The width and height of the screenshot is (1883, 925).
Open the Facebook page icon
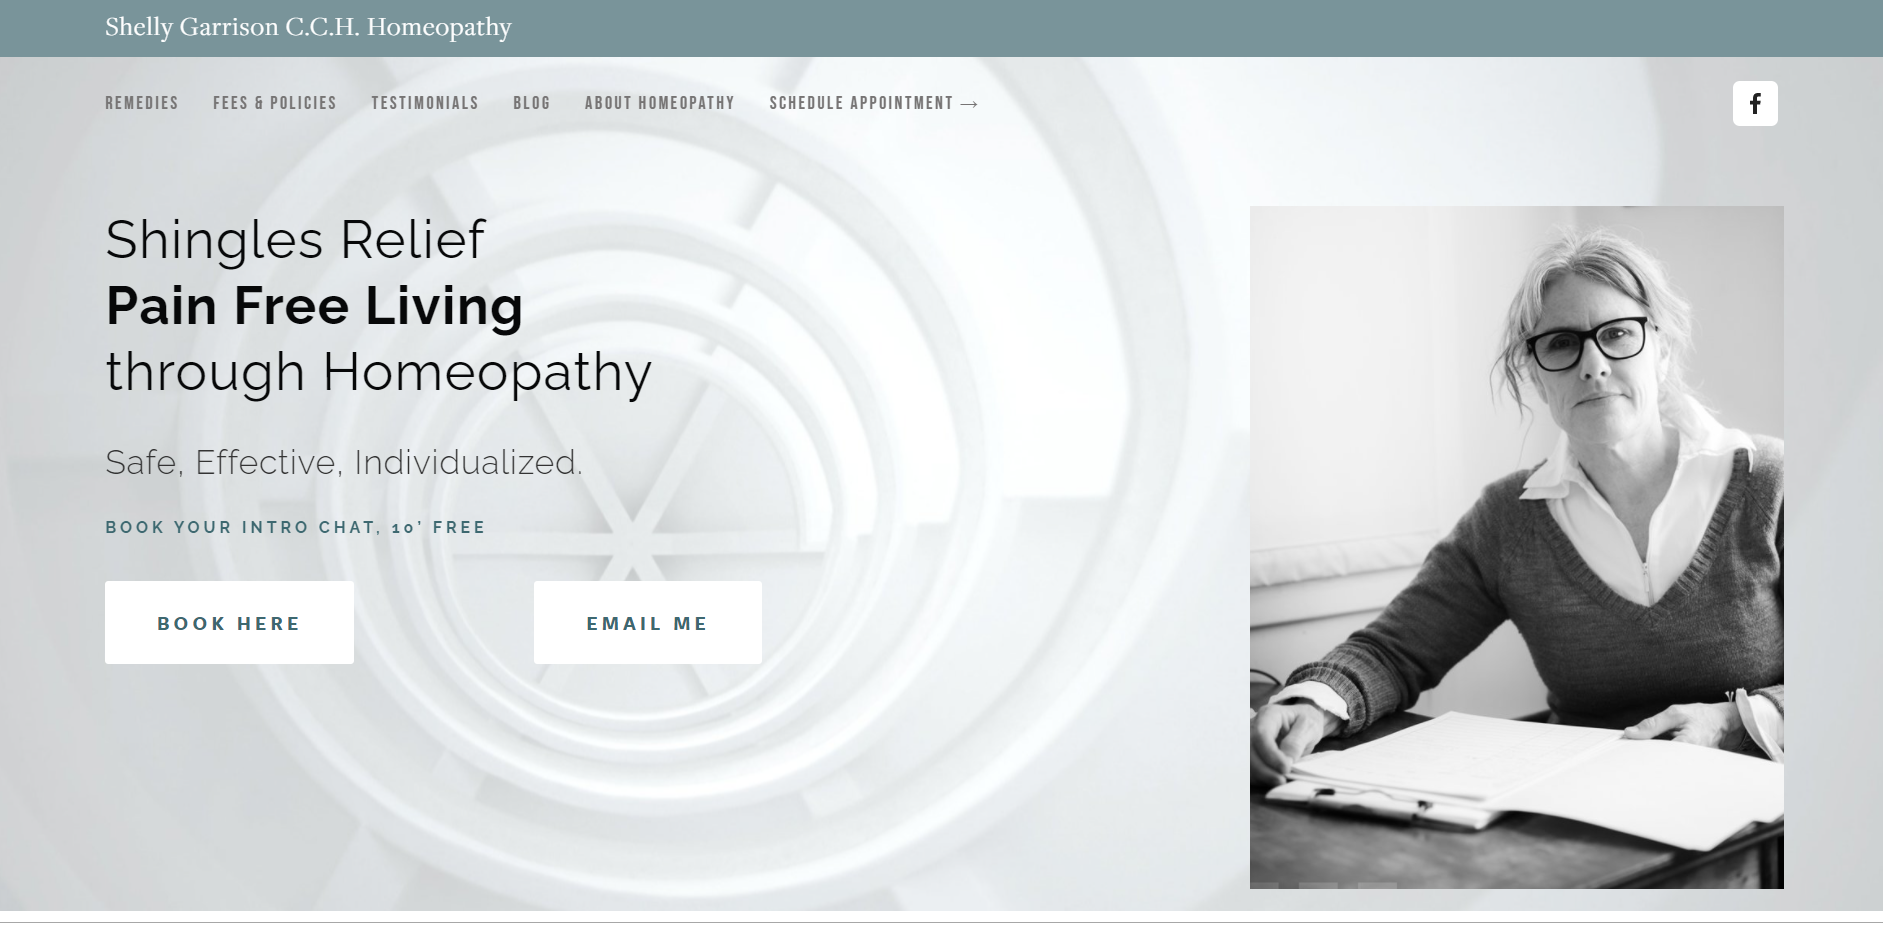(x=1755, y=103)
